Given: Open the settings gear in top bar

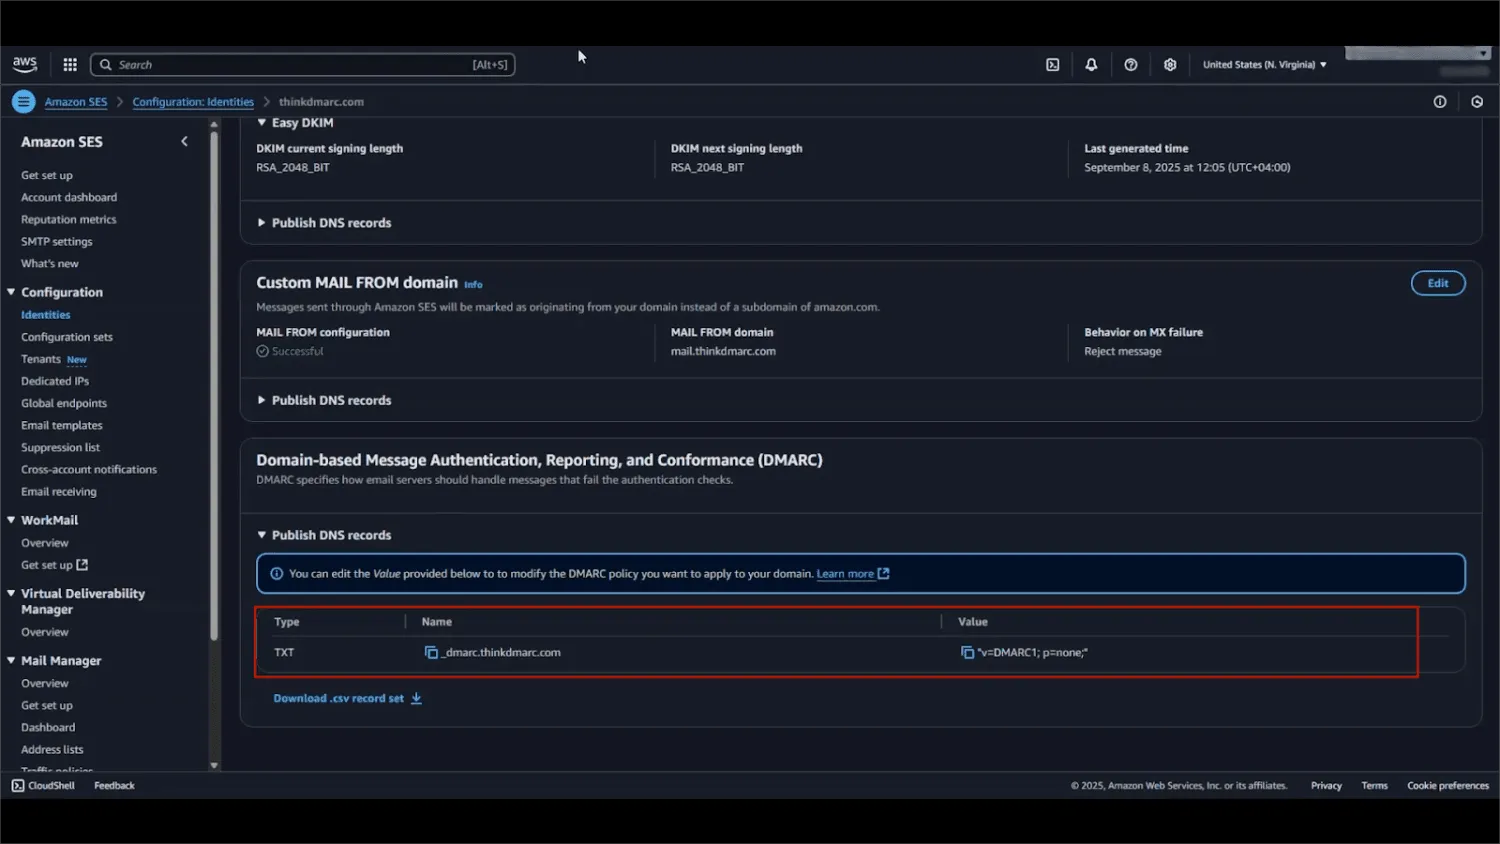Looking at the screenshot, I should [1170, 65].
